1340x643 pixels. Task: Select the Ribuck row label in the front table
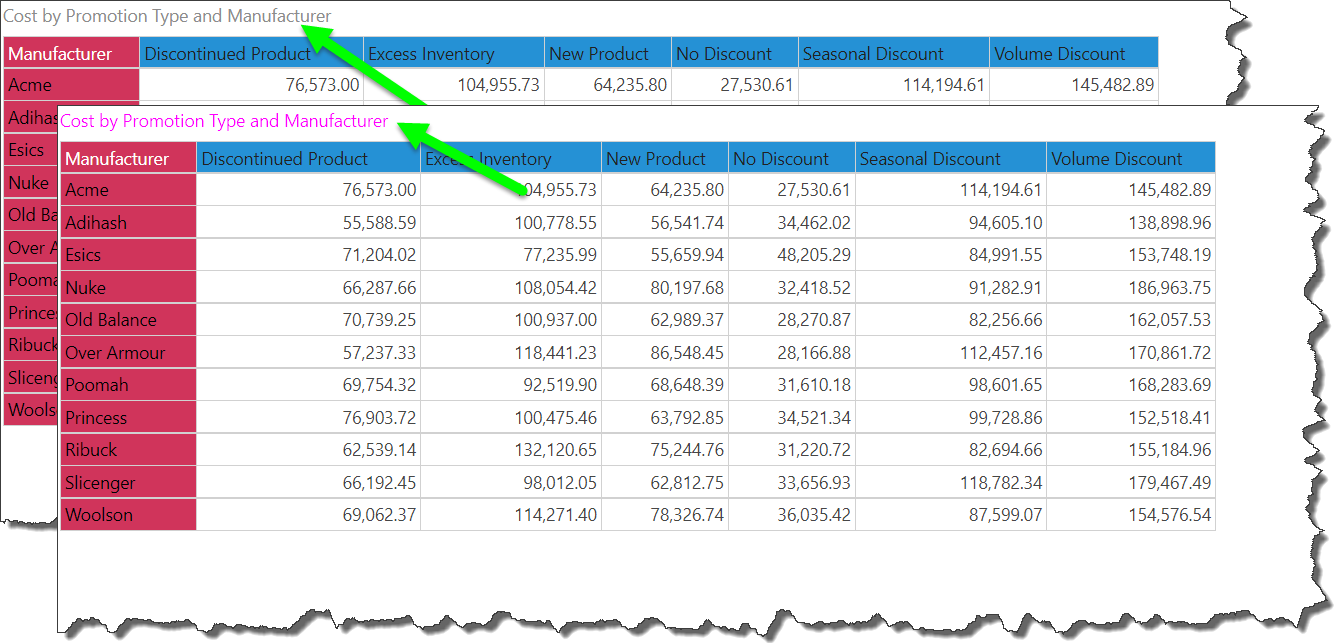click(128, 450)
